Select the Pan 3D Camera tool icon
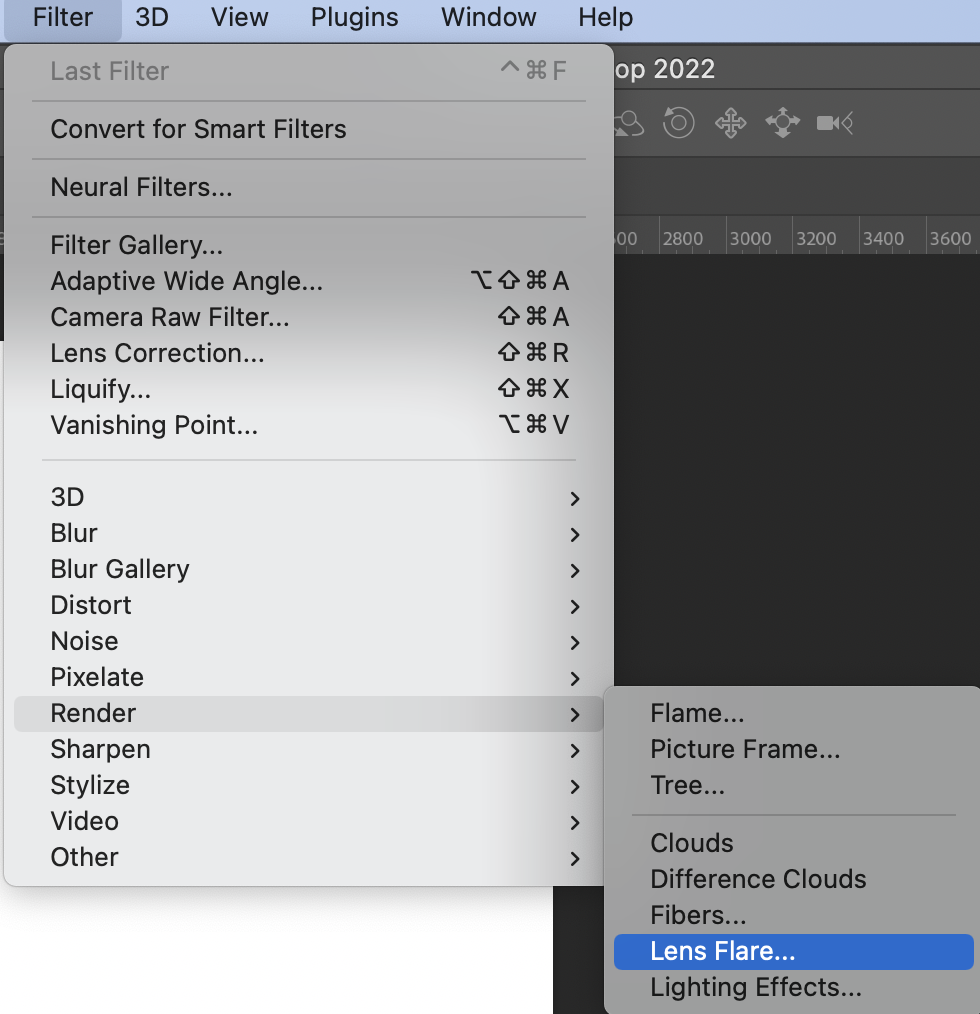The image size is (980, 1014). [730, 123]
